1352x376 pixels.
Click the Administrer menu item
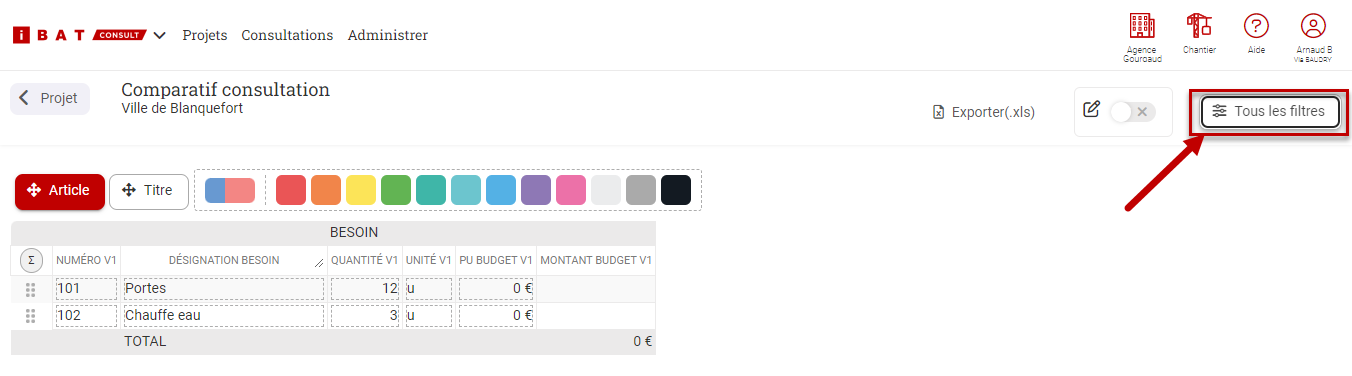388,35
